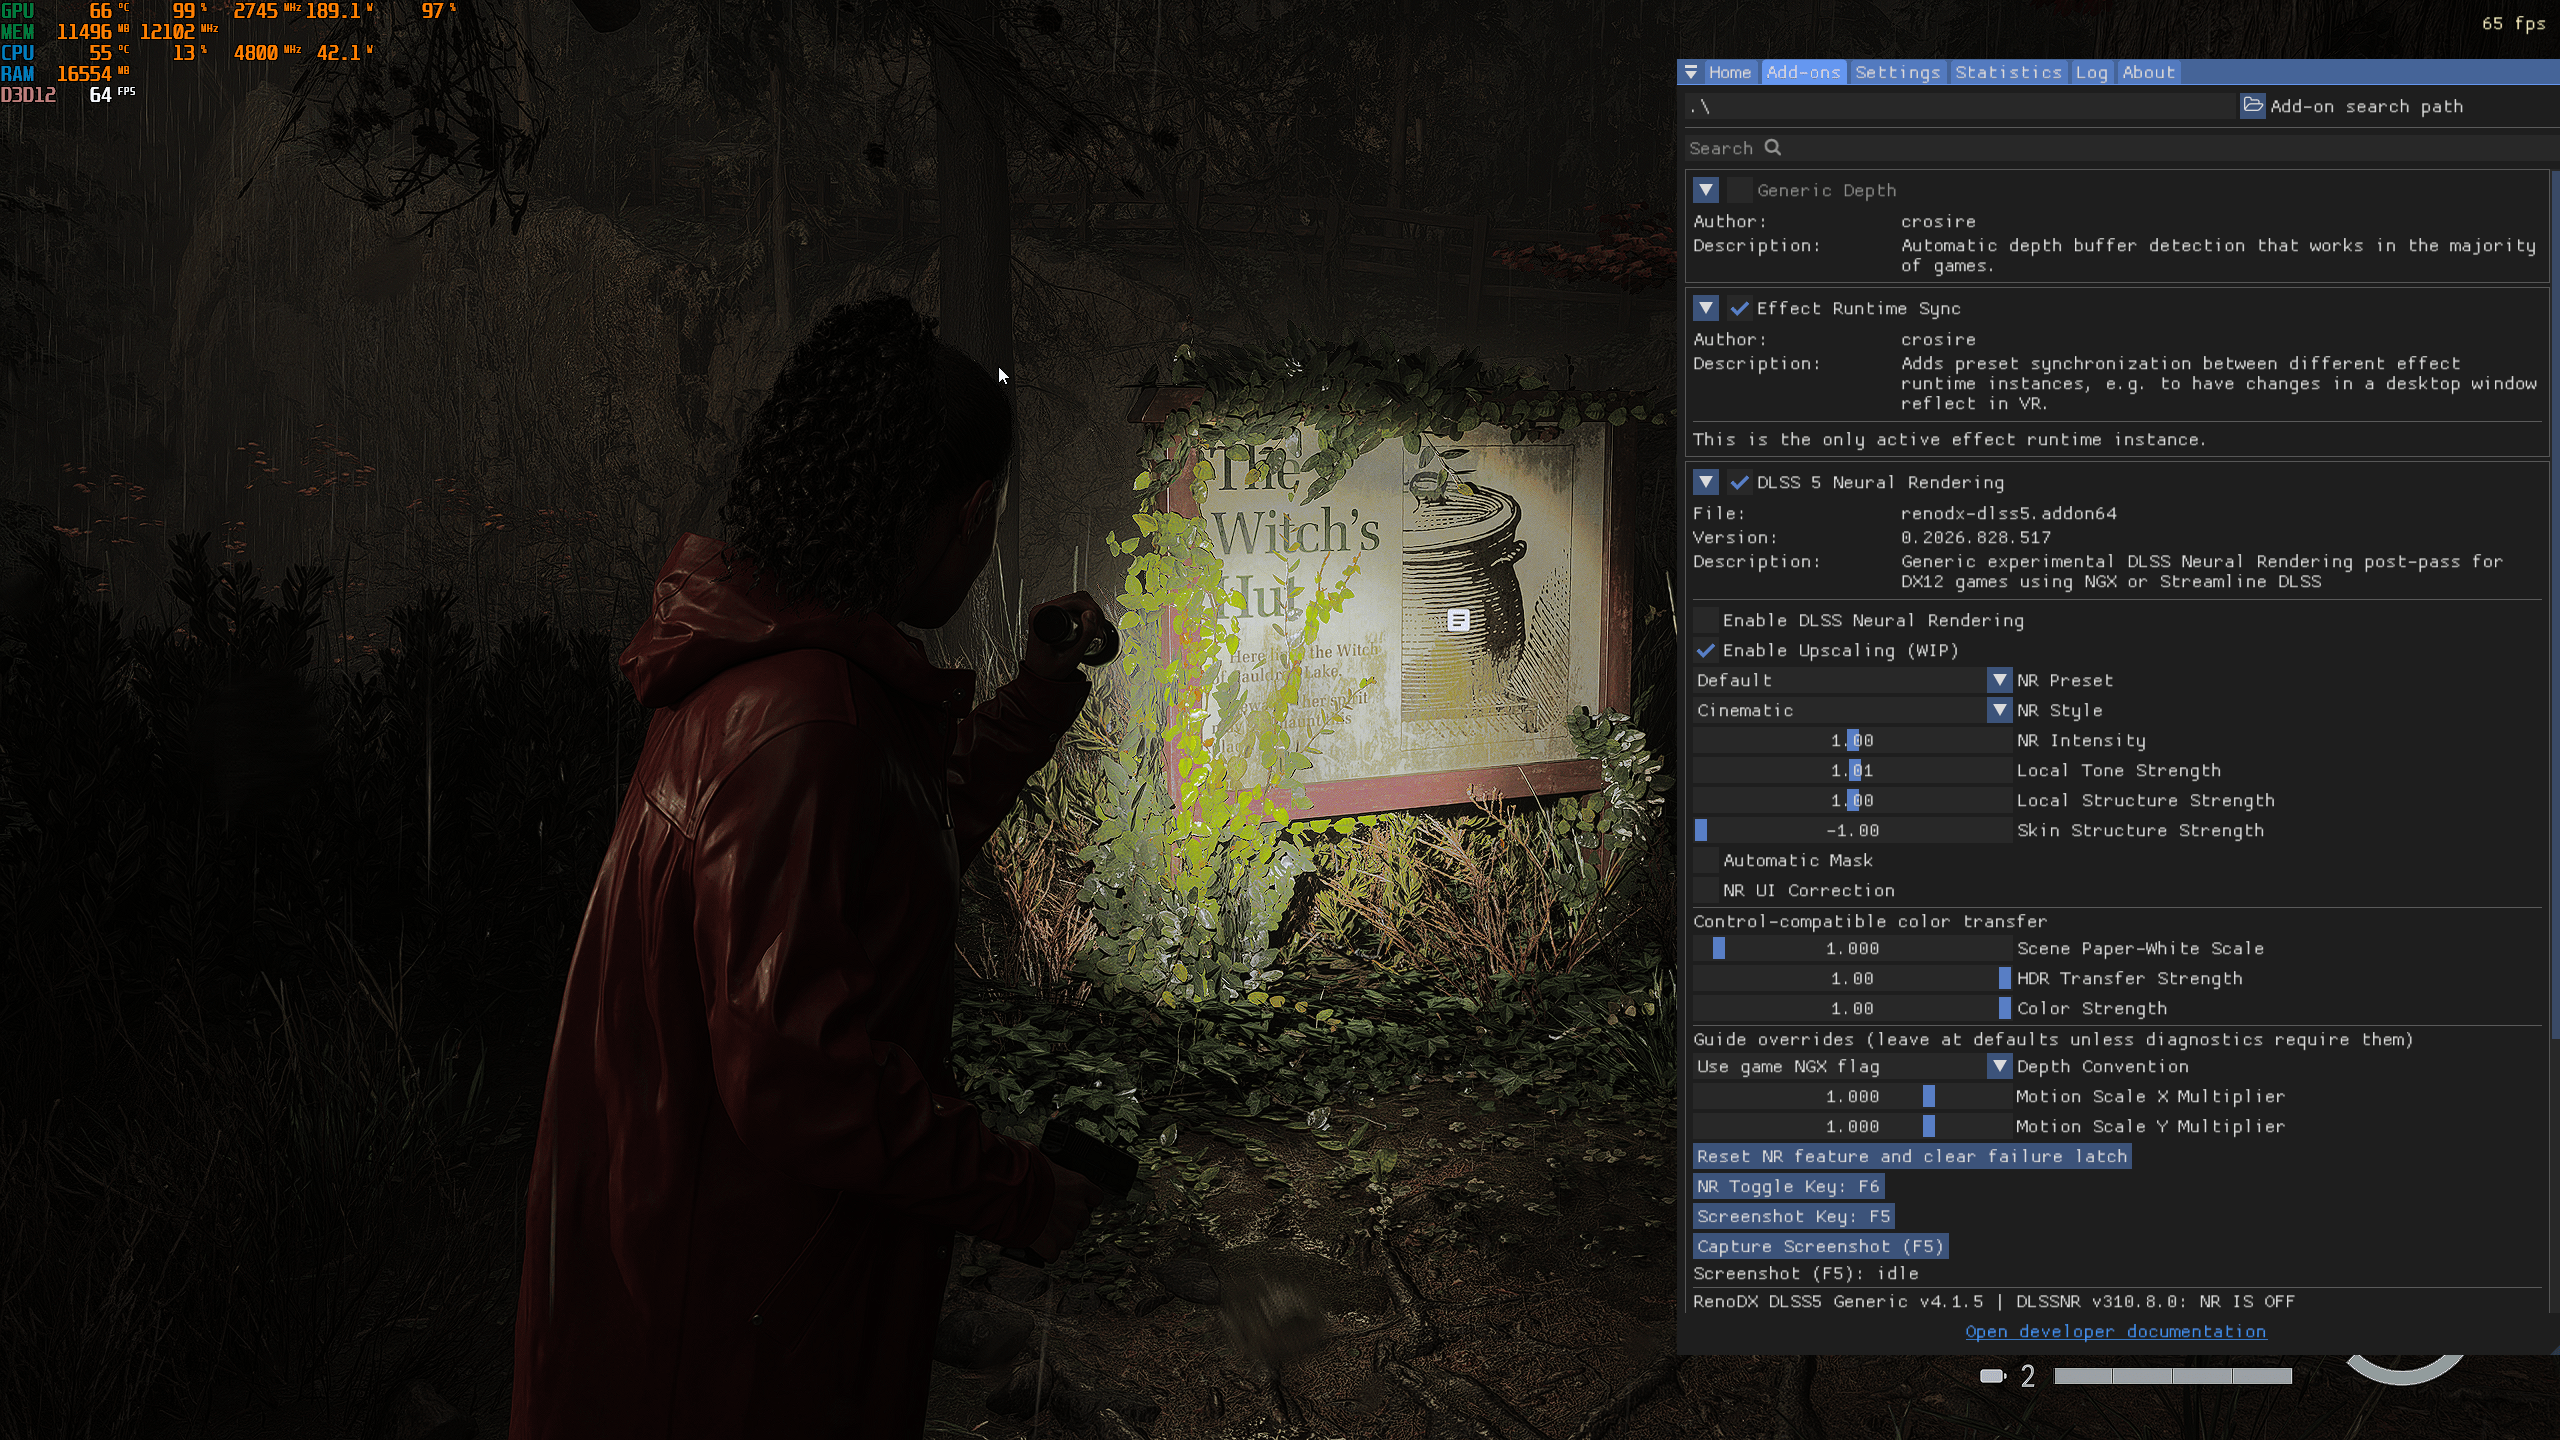Collapse the ReShade overlay window triangle
This screenshot has width=2560, height=1440.
click(1691, 72)
